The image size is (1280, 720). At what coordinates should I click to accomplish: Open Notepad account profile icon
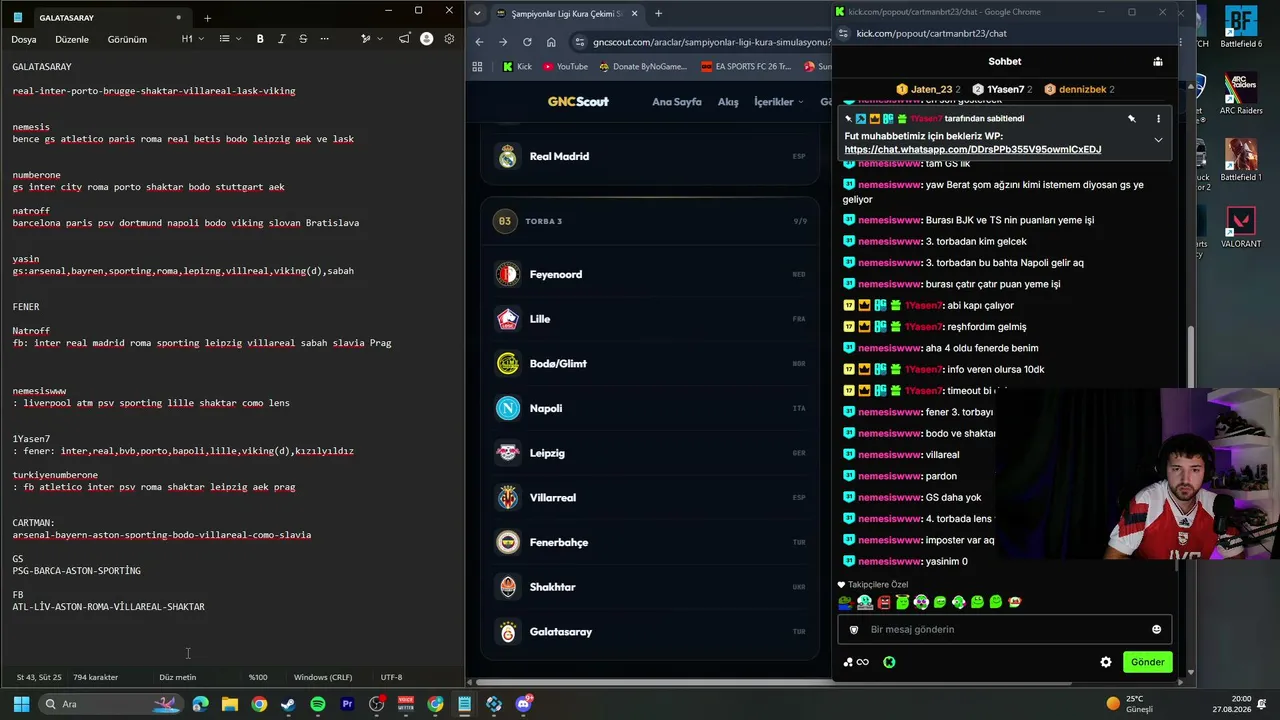point(427,39)
